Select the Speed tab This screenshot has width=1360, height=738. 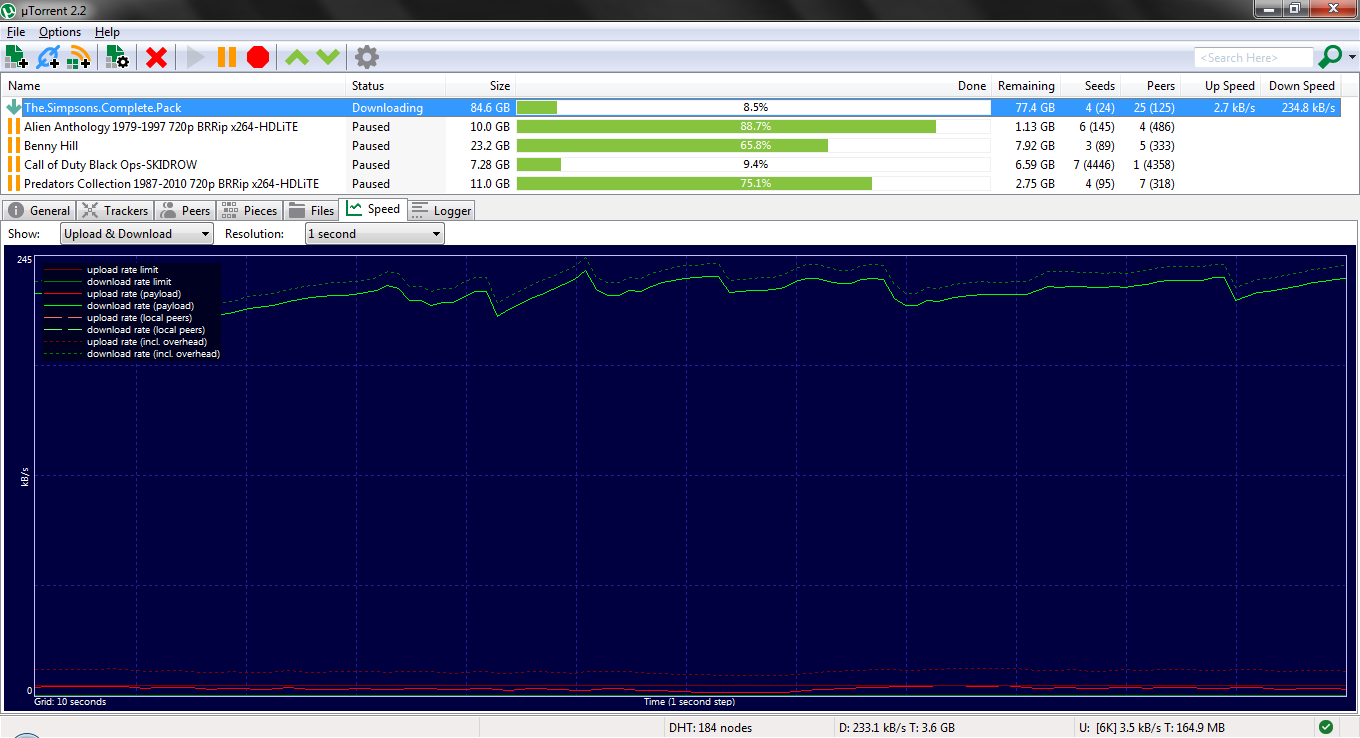click(x=373, y=210)
